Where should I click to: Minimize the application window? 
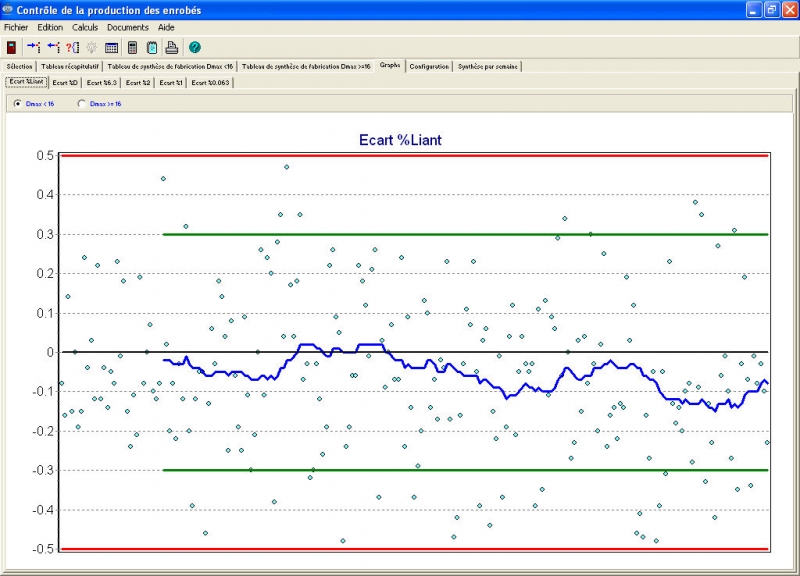(754, 10)
